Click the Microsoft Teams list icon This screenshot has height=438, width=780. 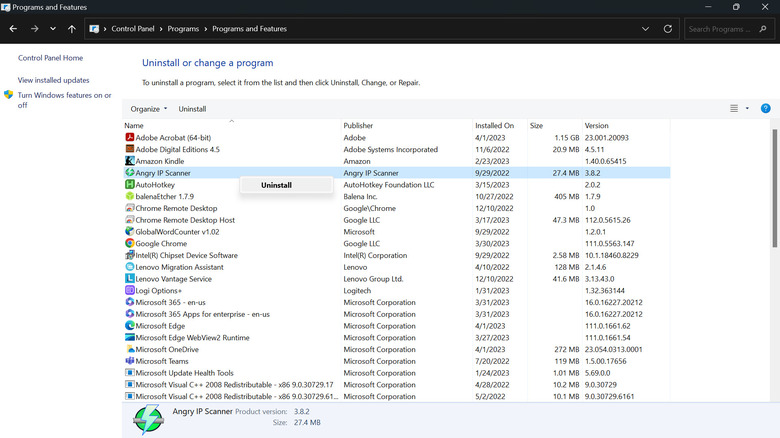coord(130,361)
